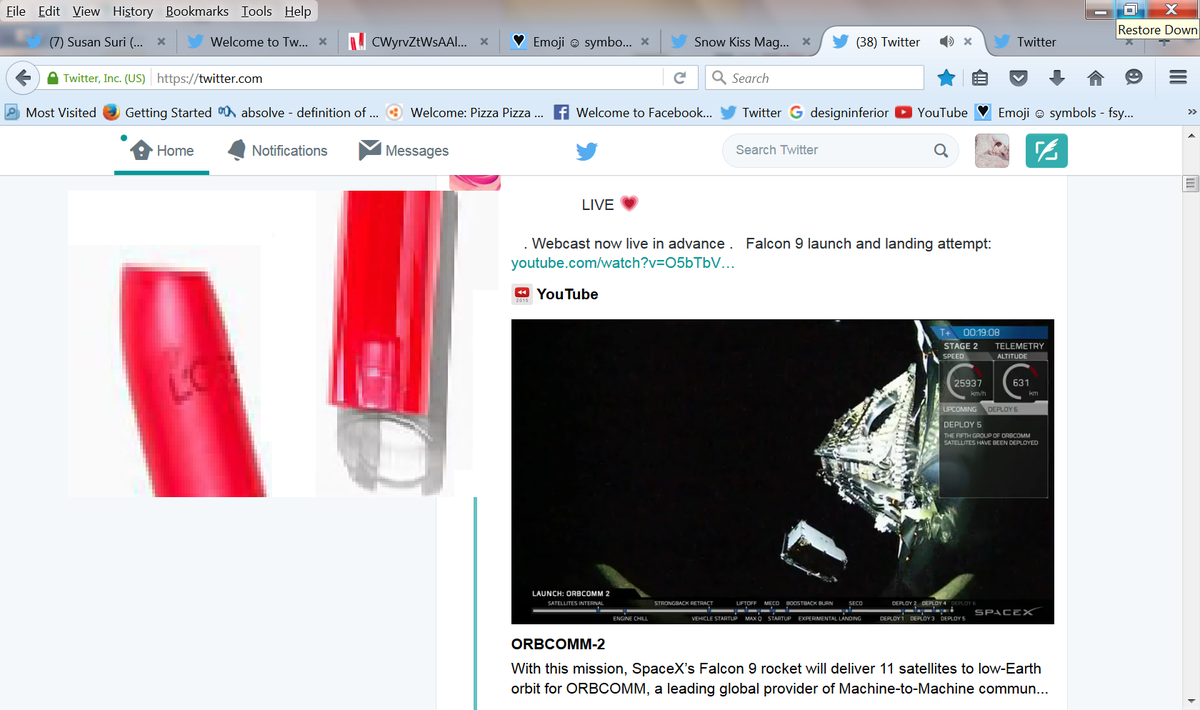1200x710 pixels.
Task: Click the YouTube logo icon in tweet
Action: tap(521, 294)
